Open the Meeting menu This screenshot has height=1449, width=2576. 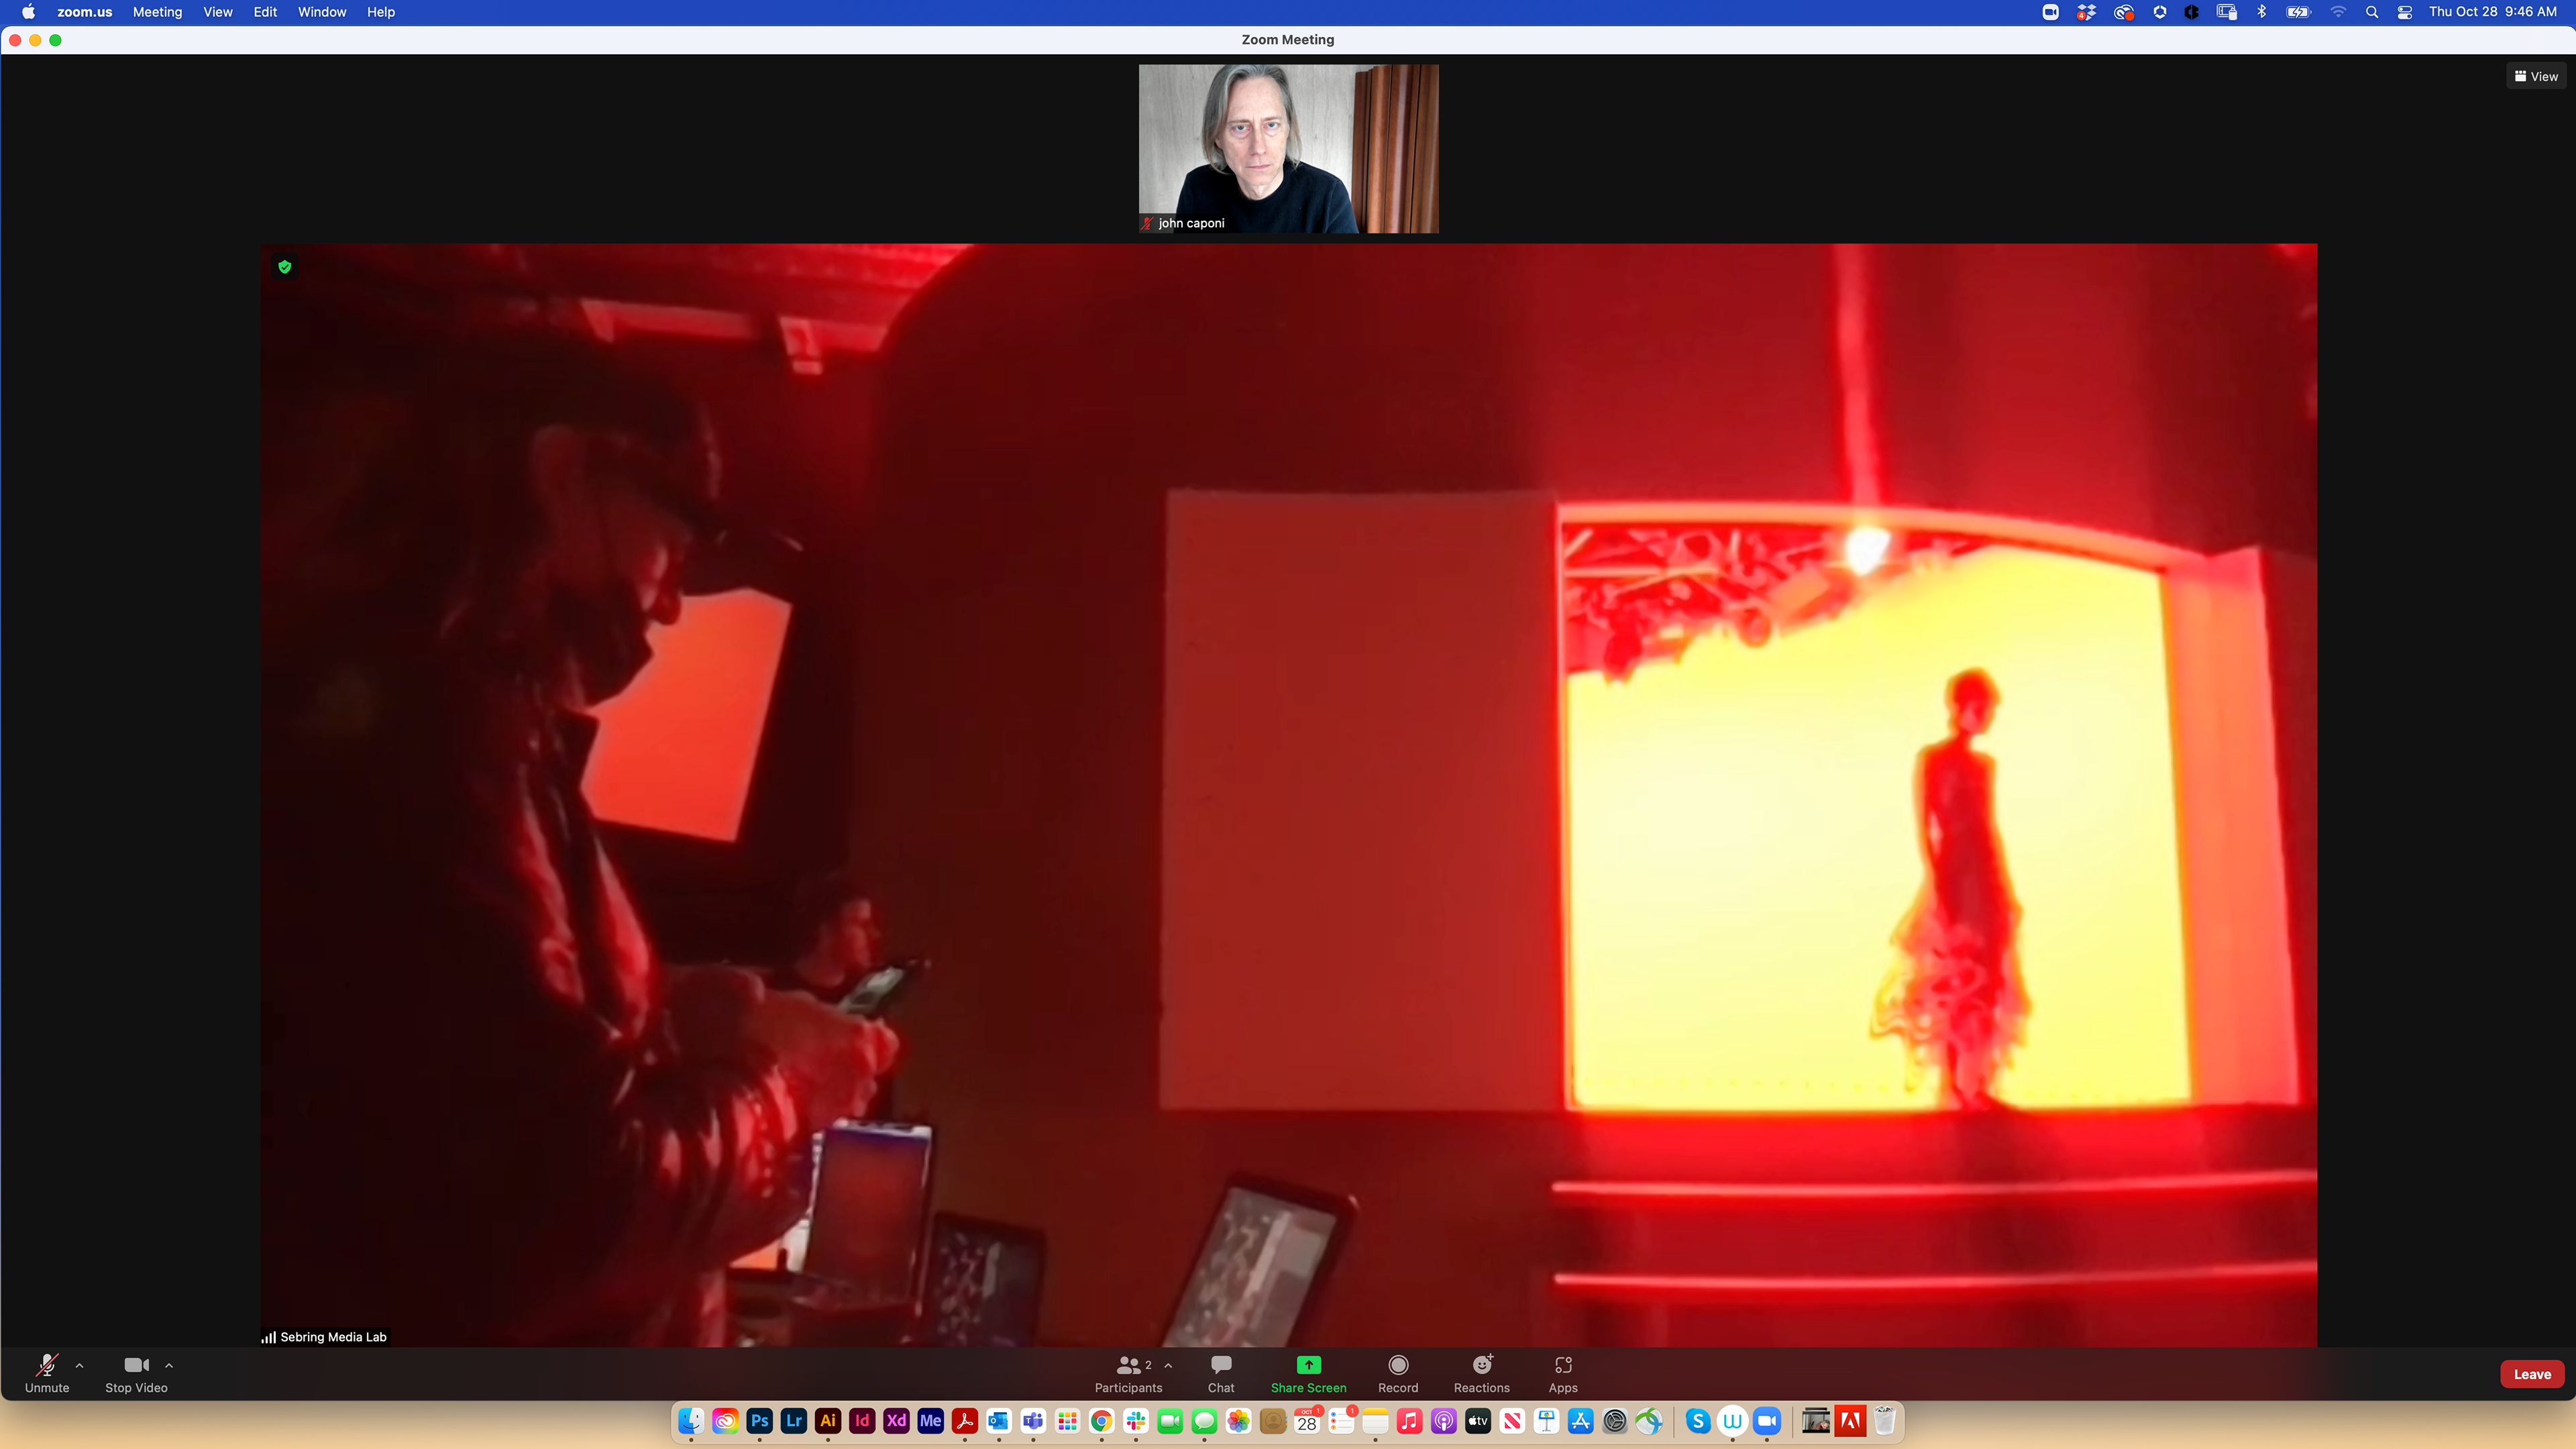click(158, 12)
